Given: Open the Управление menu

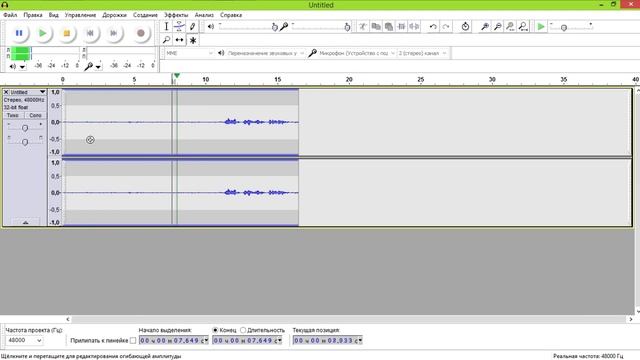Looking at the screenshot, I should (x=80, y=15).
